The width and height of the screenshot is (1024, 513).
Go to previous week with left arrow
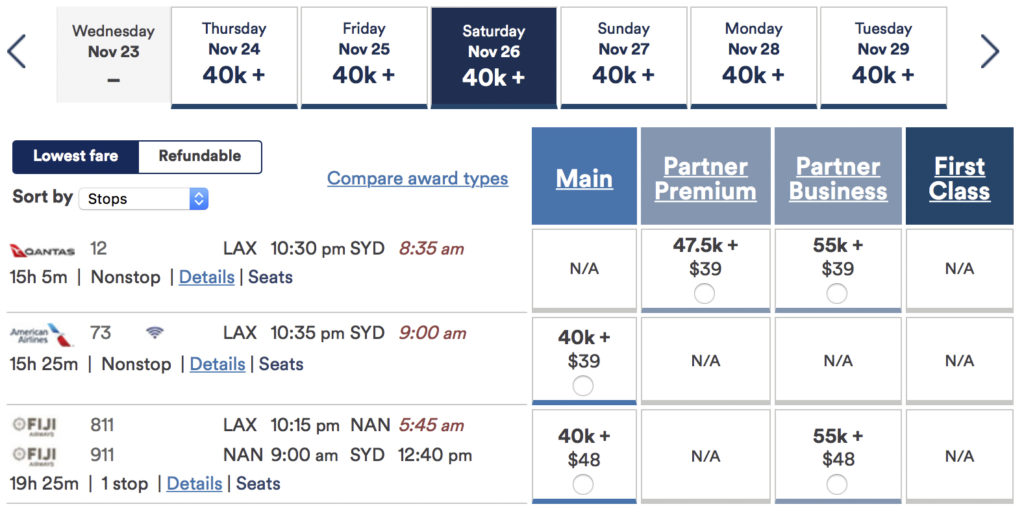coord(17,51)
